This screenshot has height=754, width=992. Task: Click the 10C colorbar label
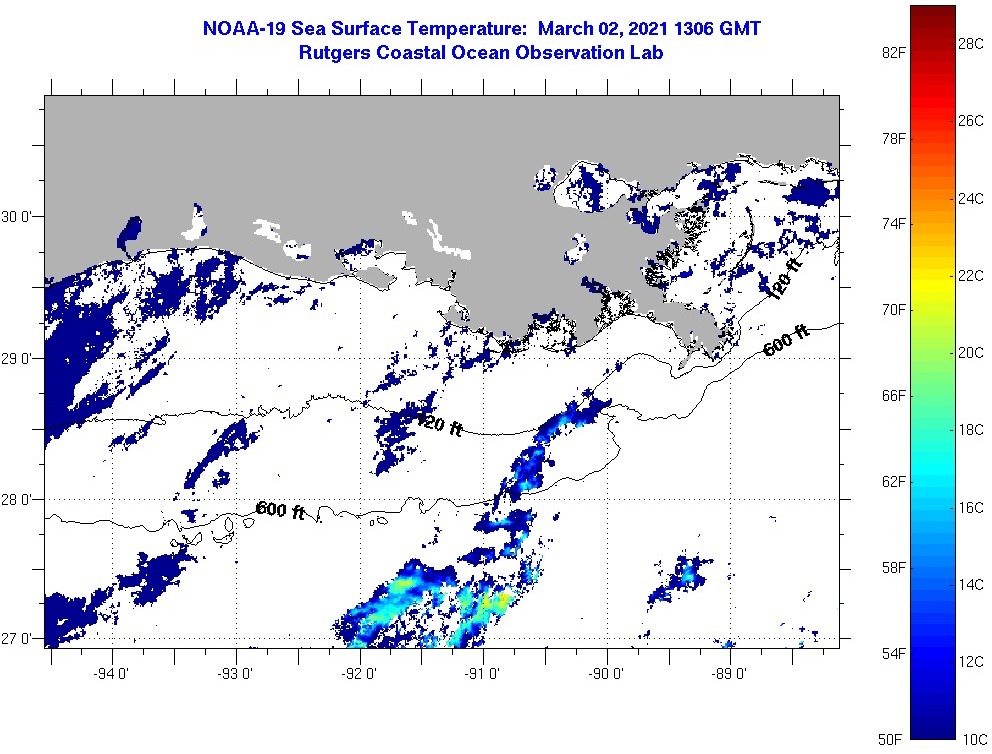(x=974, y=739)
